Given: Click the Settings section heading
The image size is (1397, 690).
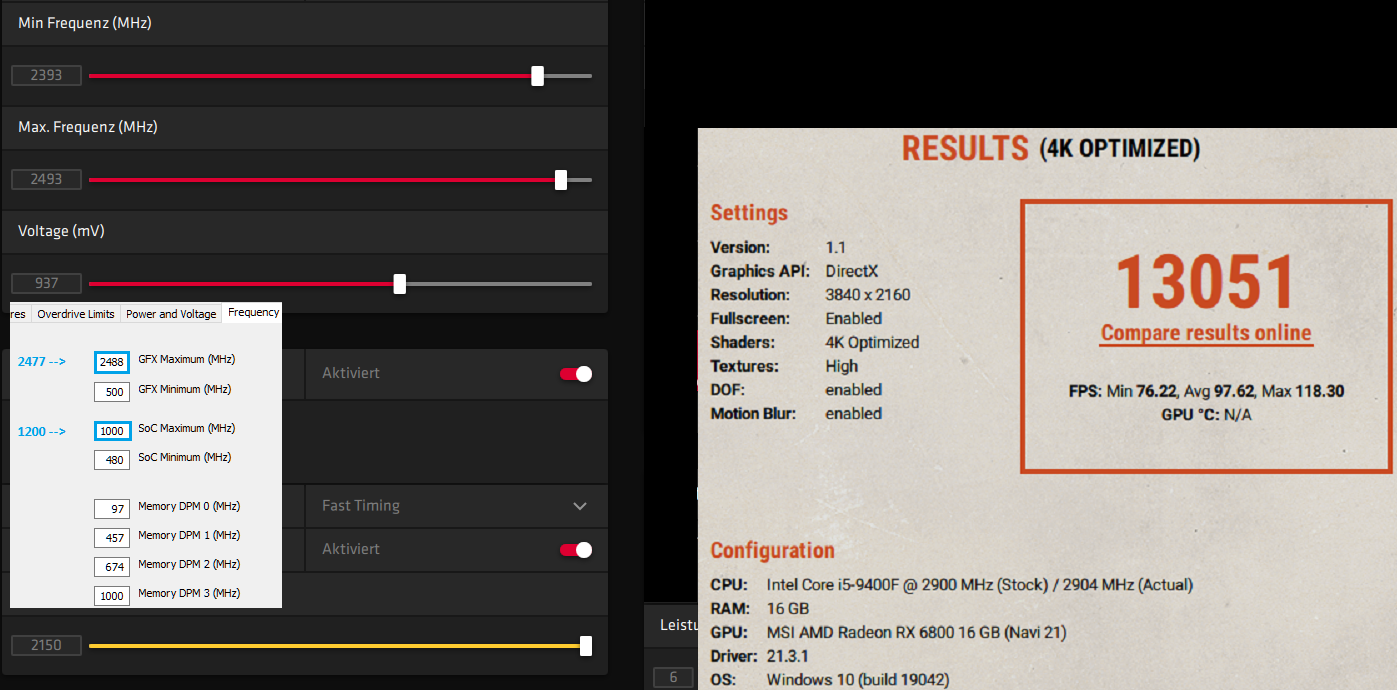Looking at the screenshot, I should tap(749, 213).
